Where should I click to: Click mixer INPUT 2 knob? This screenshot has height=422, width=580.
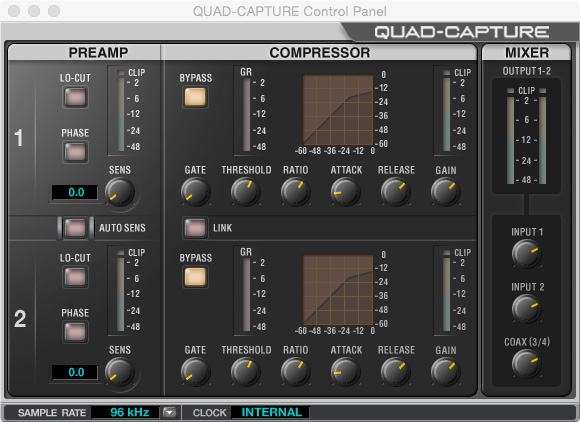tap(526, 308)
